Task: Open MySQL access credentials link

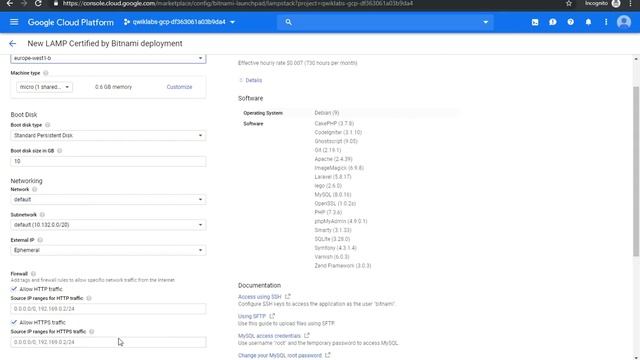Action: (269, 336)
